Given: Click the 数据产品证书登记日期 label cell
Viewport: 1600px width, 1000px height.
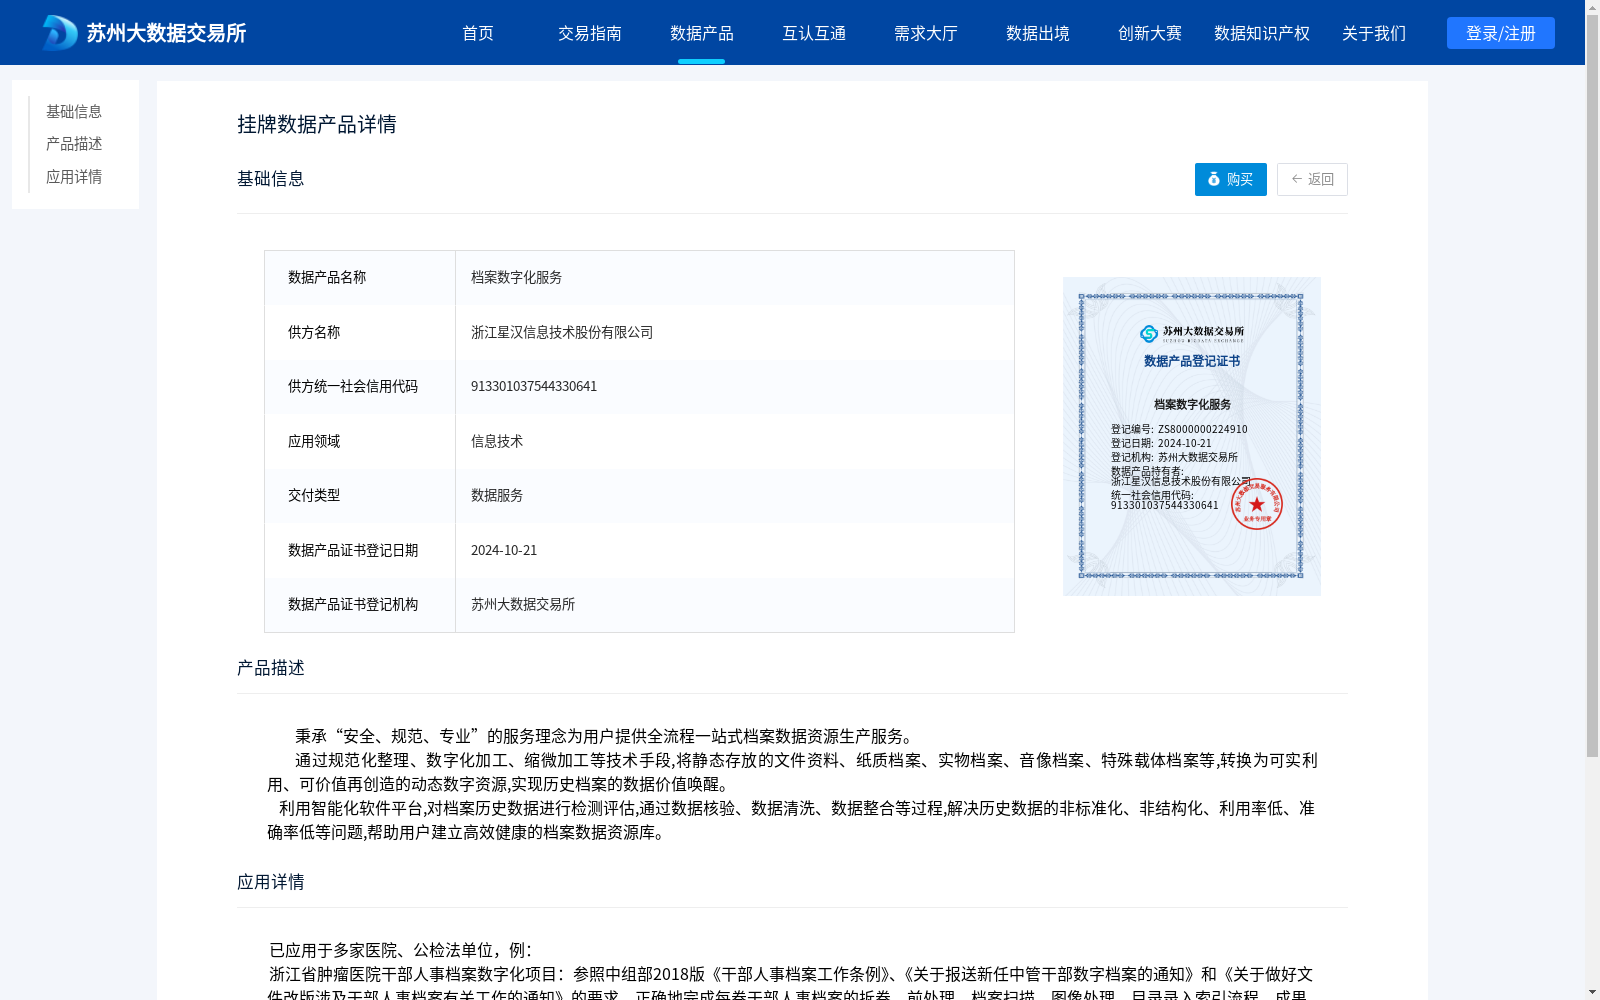Looking at the screenshot, I should [x=360, y=550].
